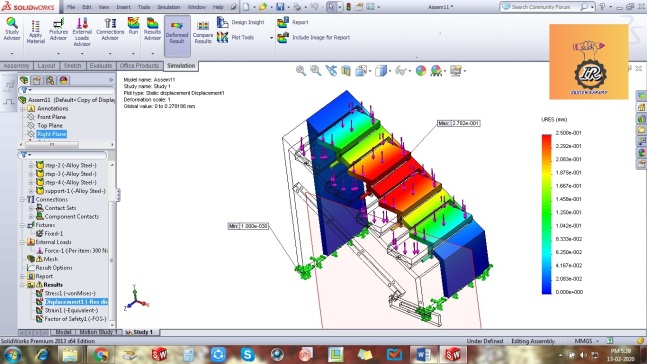
Task: Select FeatureManager design tree tab icon
Action: tap(24, 80)
